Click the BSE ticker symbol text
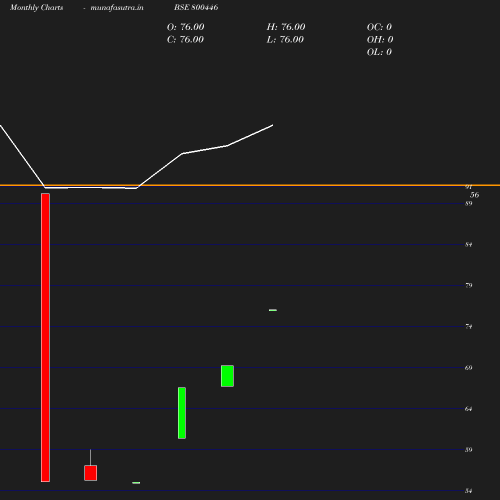500x500 pixels. [x=196, y=7]
